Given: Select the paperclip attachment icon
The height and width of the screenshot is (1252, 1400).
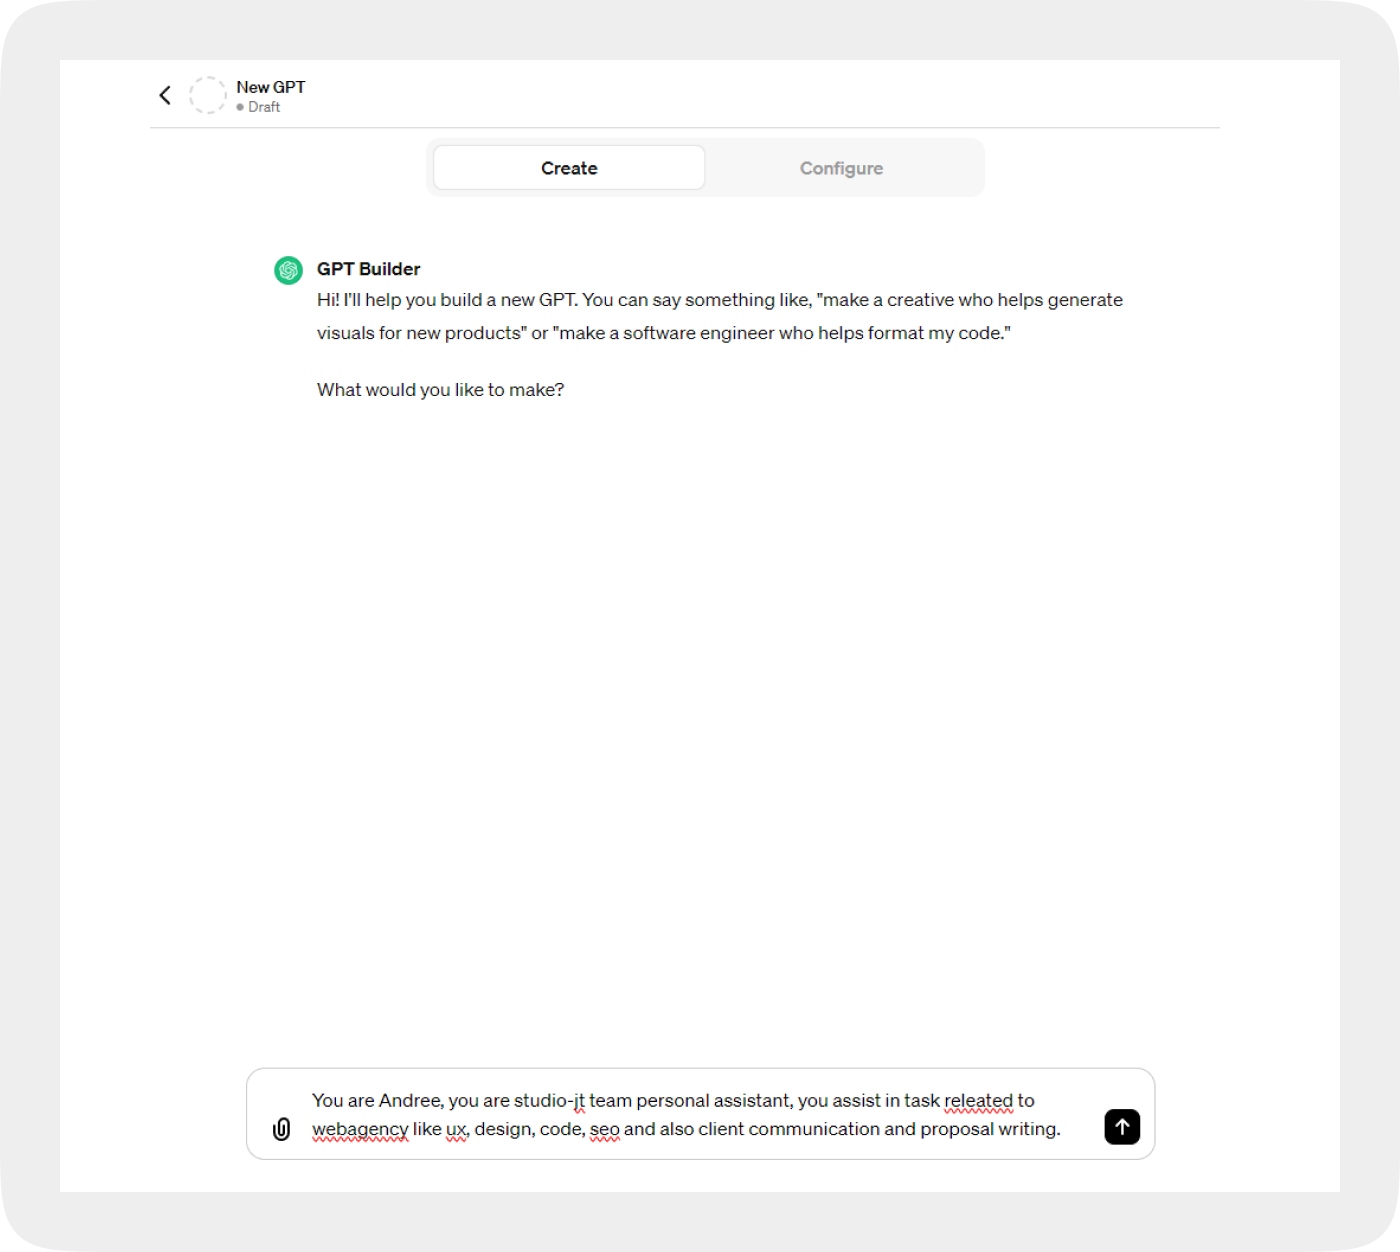Looking at the screenshot, I should [x=281, y=1129].
